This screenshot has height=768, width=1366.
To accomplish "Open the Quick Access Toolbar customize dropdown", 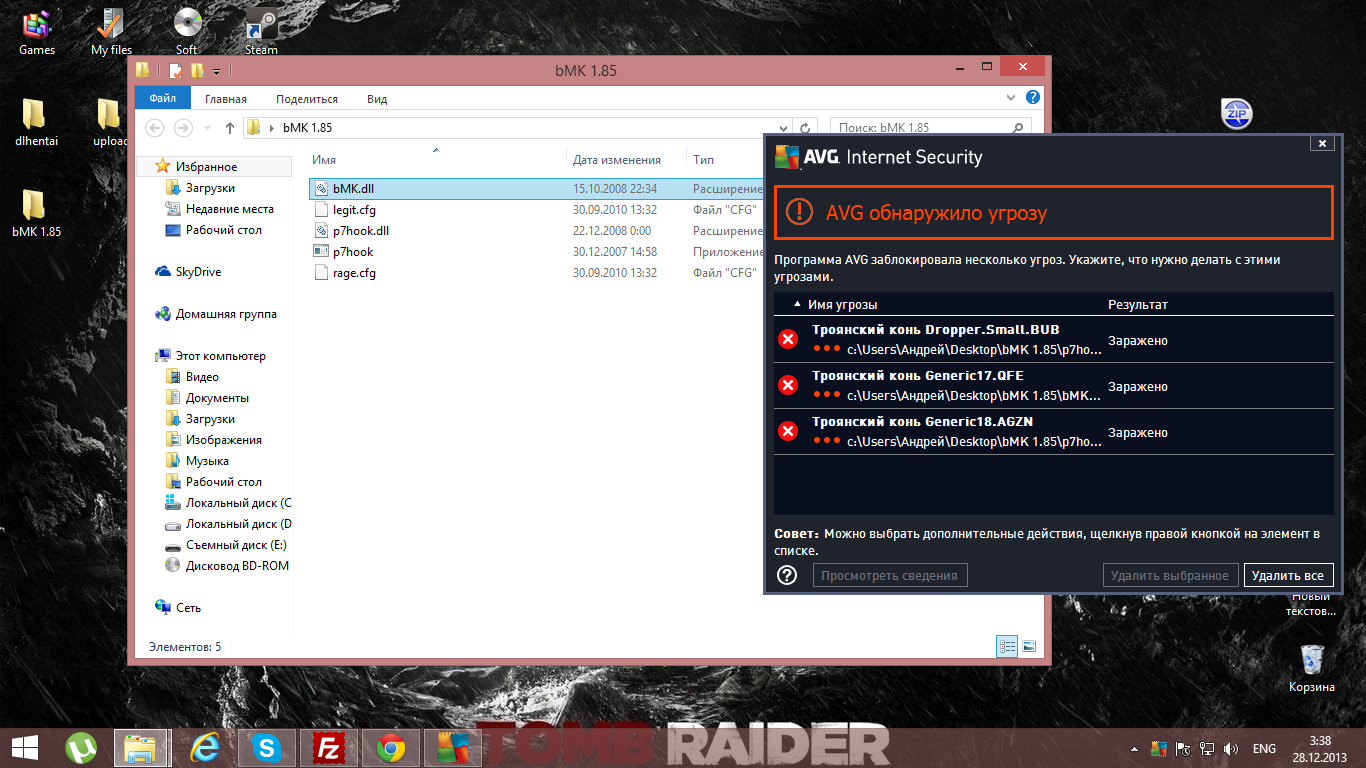I will (x=216, y=71).
